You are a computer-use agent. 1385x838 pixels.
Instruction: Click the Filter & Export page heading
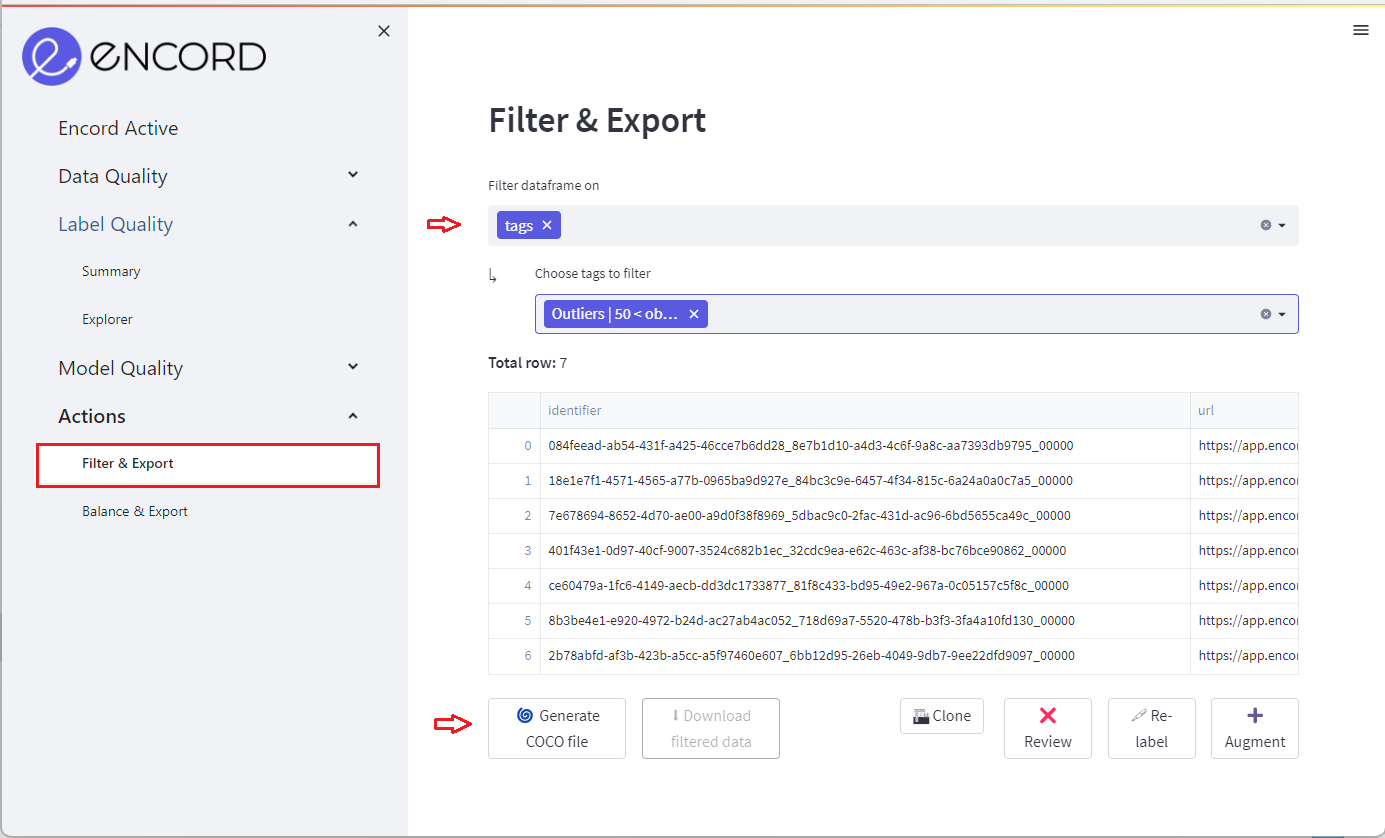click(x=597, y=120)
